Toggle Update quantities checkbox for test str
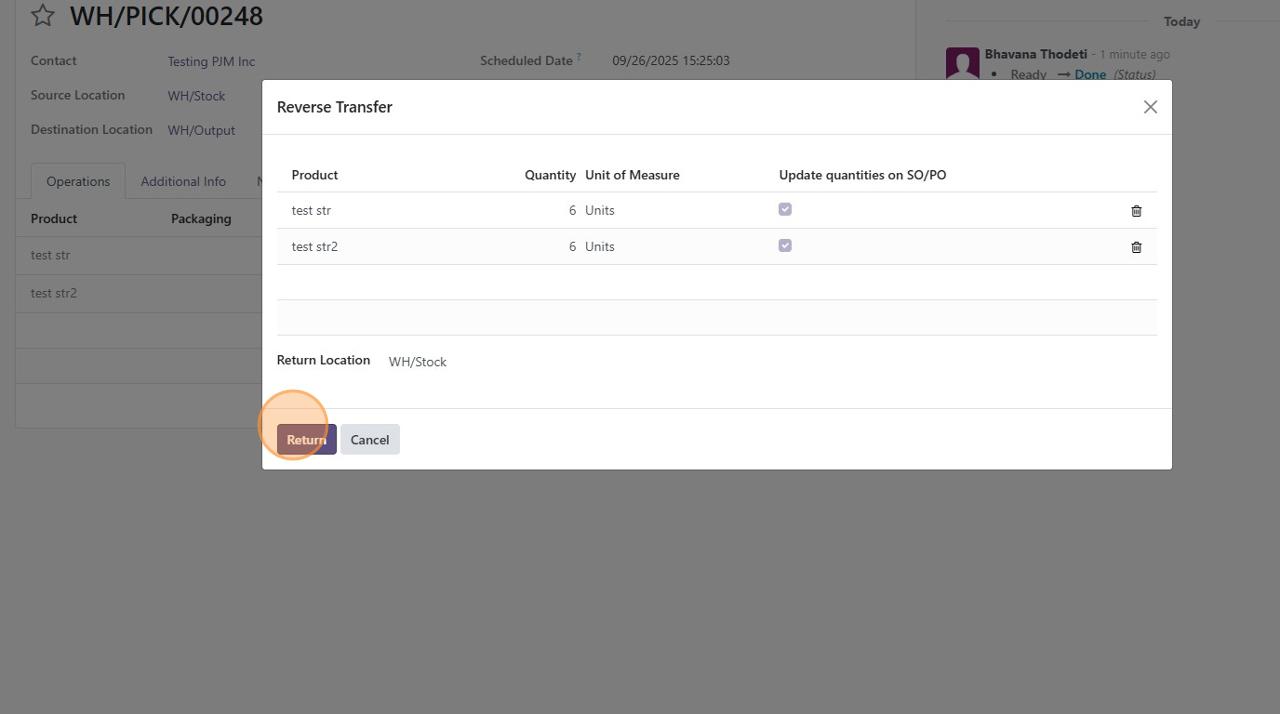This screenshot has height=714, width=1280. tap(785, 210)
